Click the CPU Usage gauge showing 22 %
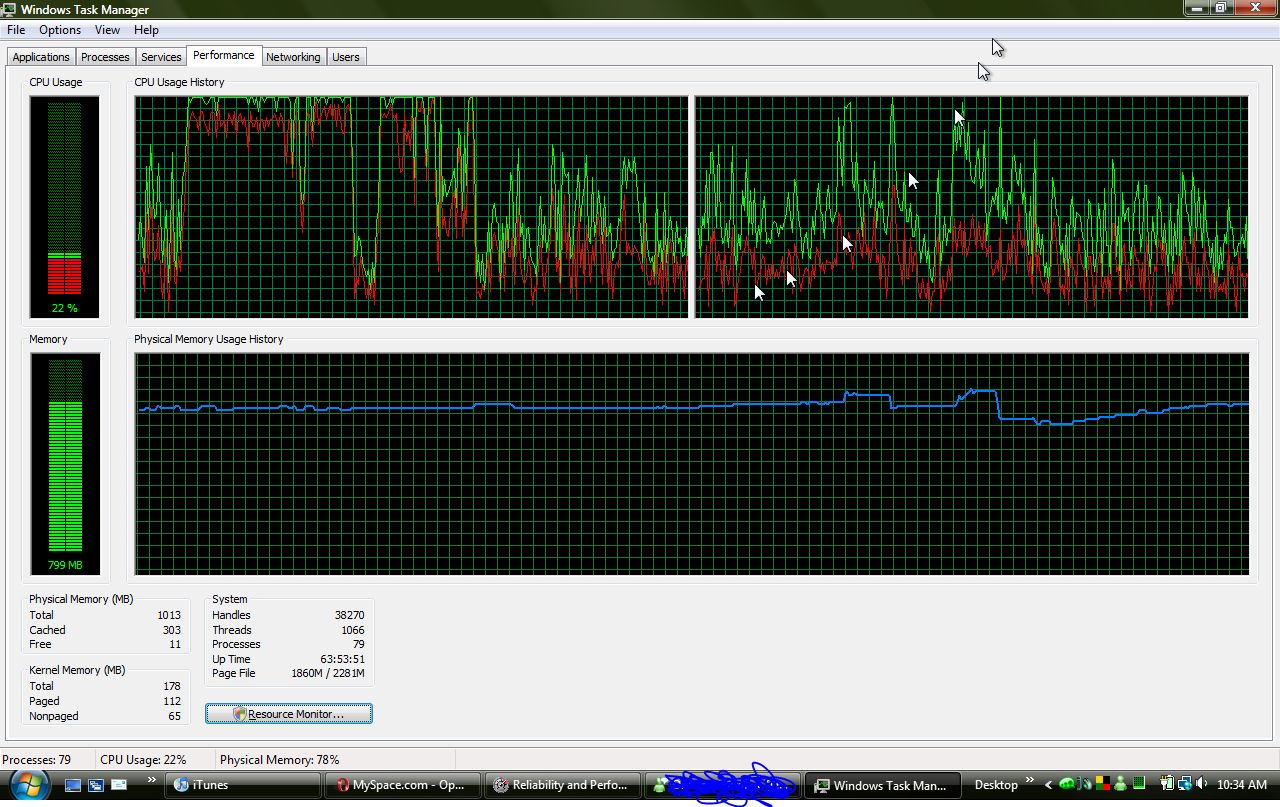This screenshot has width=1280, height=807. pyautogui.click(x=65, y=208)
